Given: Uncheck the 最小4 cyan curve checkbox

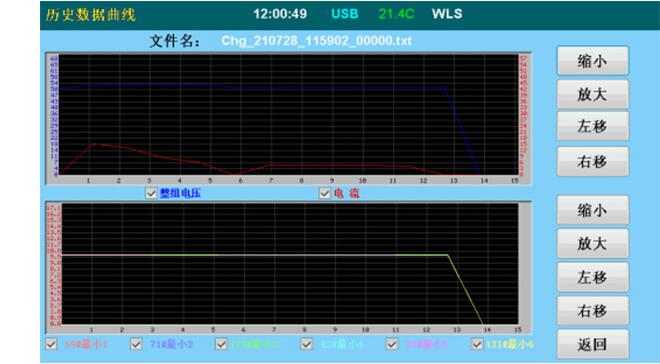Looking at the screenshot, I should click(306, 344).
